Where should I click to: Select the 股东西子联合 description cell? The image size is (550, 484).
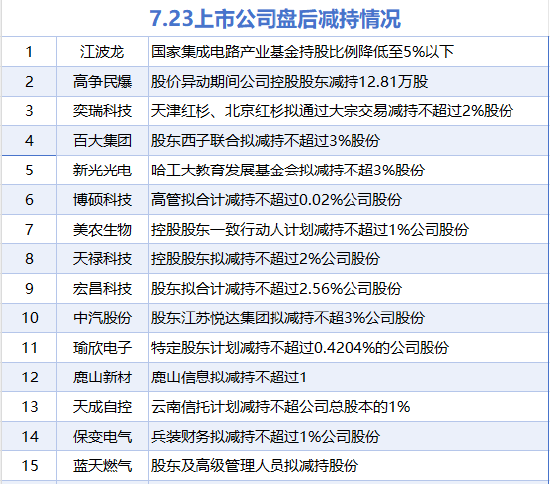348,141
